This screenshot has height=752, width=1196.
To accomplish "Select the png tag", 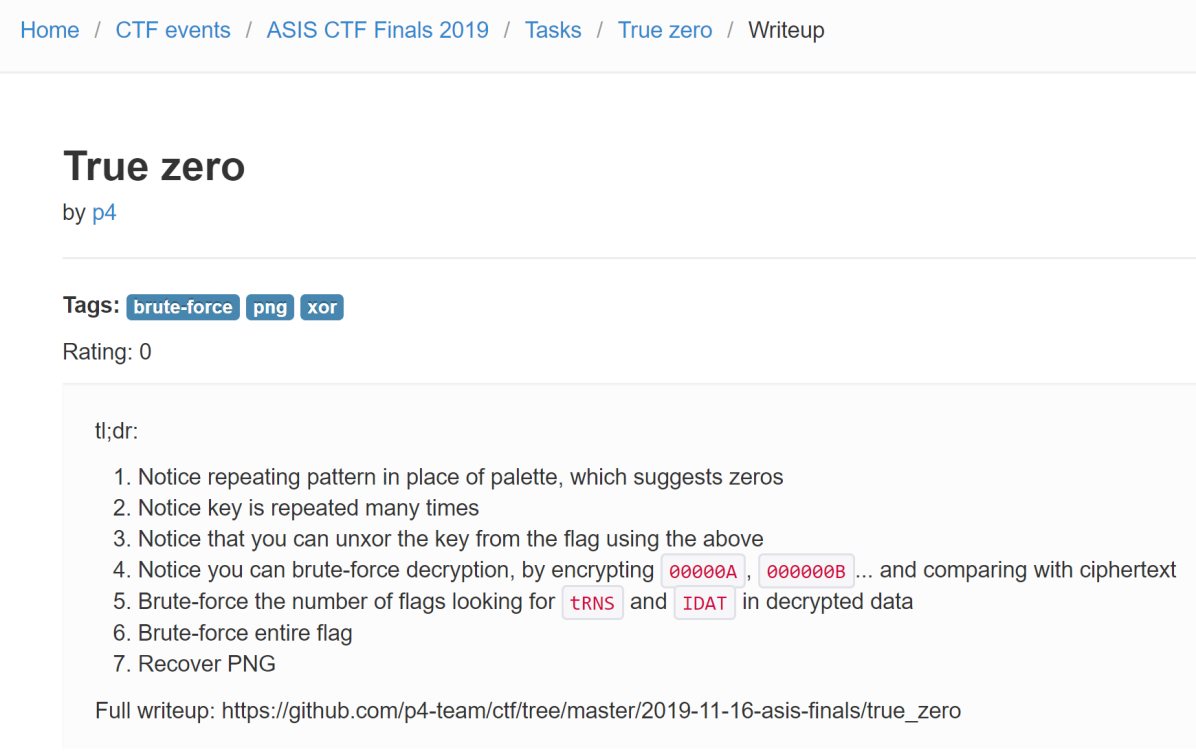I will click(270, 307).
